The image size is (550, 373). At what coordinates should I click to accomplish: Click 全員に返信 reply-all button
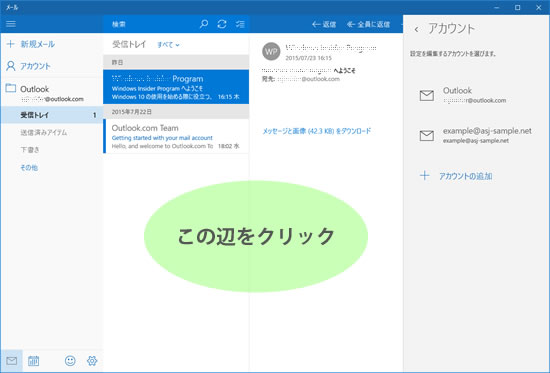[x=368, y=24]
